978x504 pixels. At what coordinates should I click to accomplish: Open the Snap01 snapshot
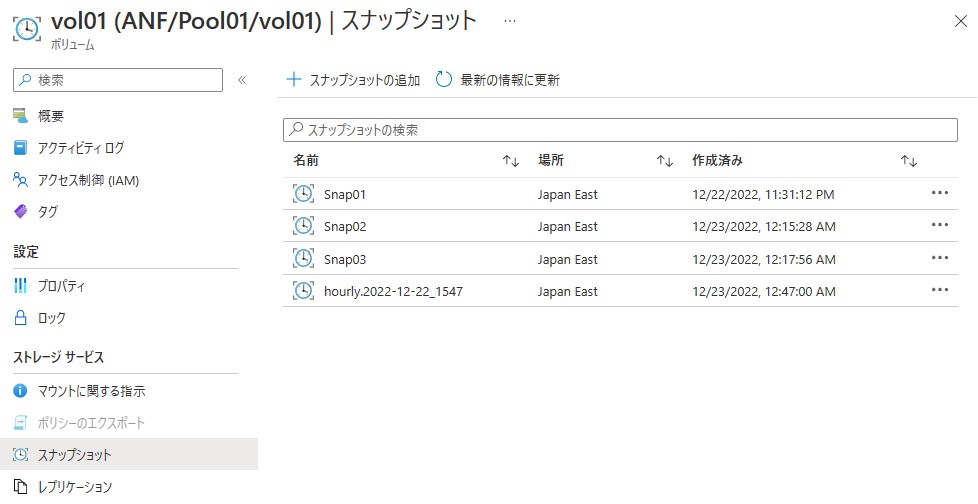pyautogui.click(x=345, y=195)
